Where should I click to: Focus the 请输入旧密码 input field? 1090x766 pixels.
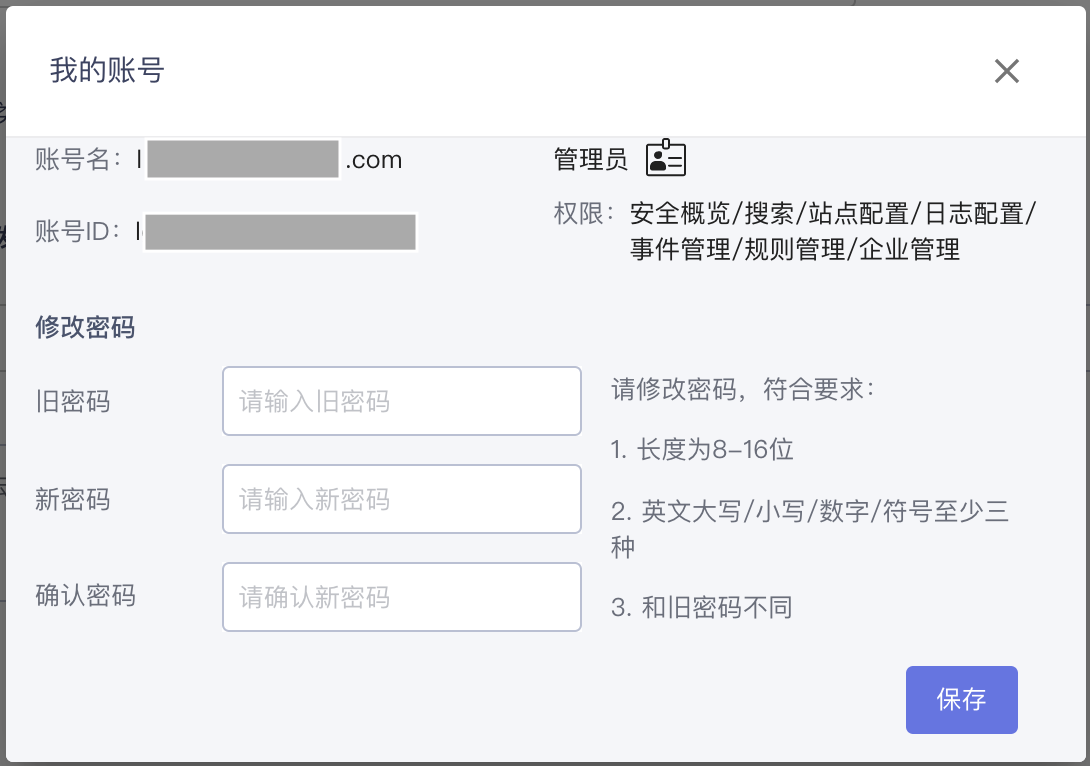402,401
